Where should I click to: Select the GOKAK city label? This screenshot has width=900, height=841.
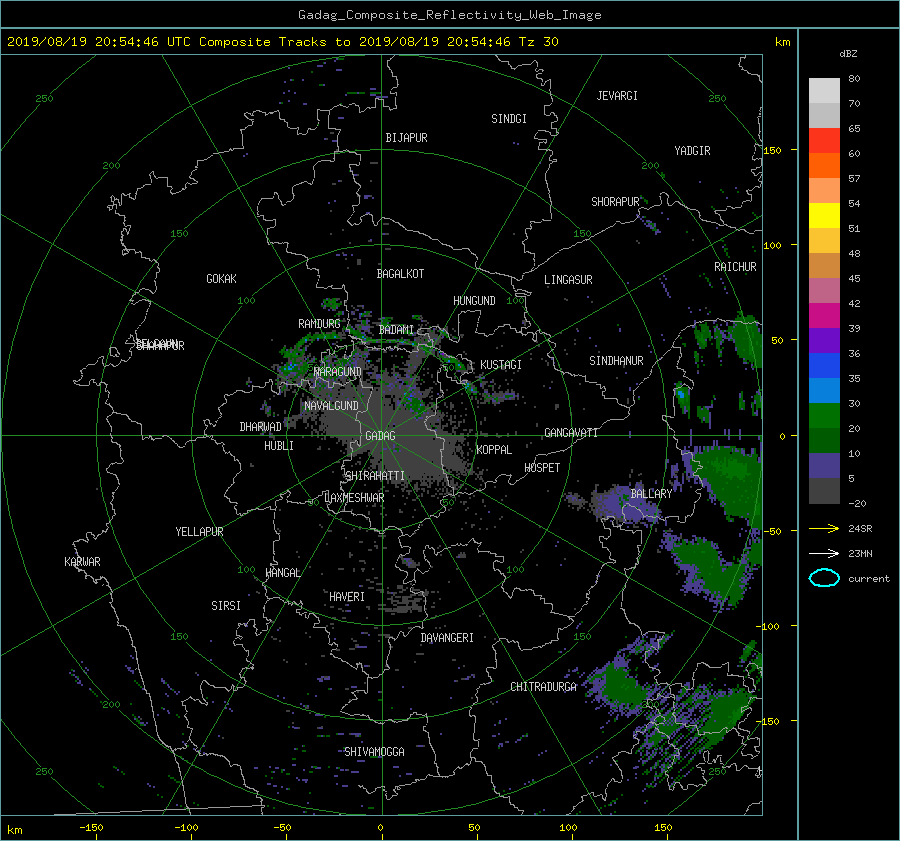221,279
